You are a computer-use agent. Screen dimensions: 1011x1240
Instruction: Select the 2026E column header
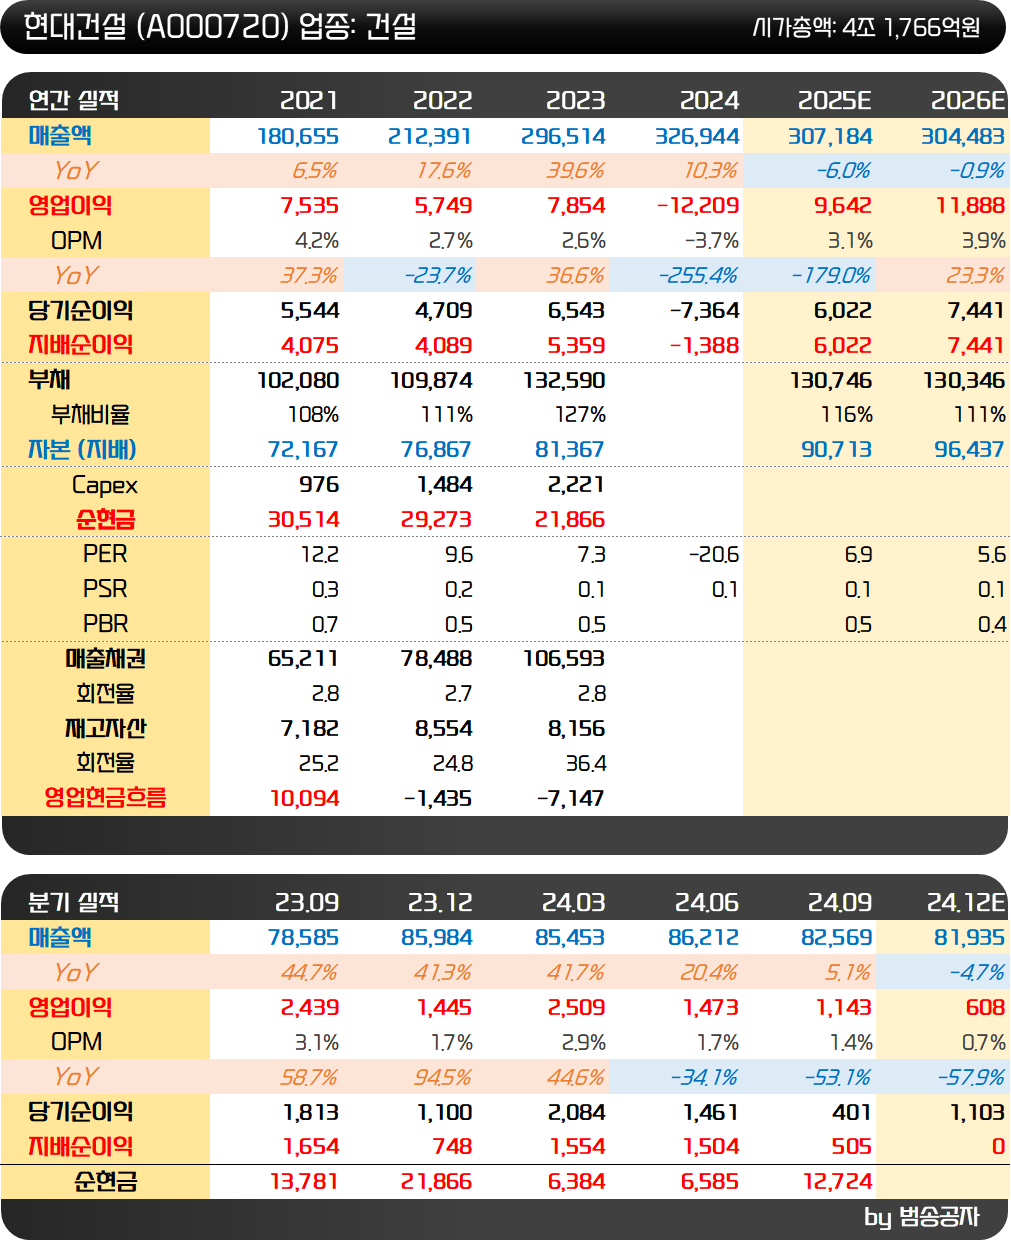(x=968, y=100)
